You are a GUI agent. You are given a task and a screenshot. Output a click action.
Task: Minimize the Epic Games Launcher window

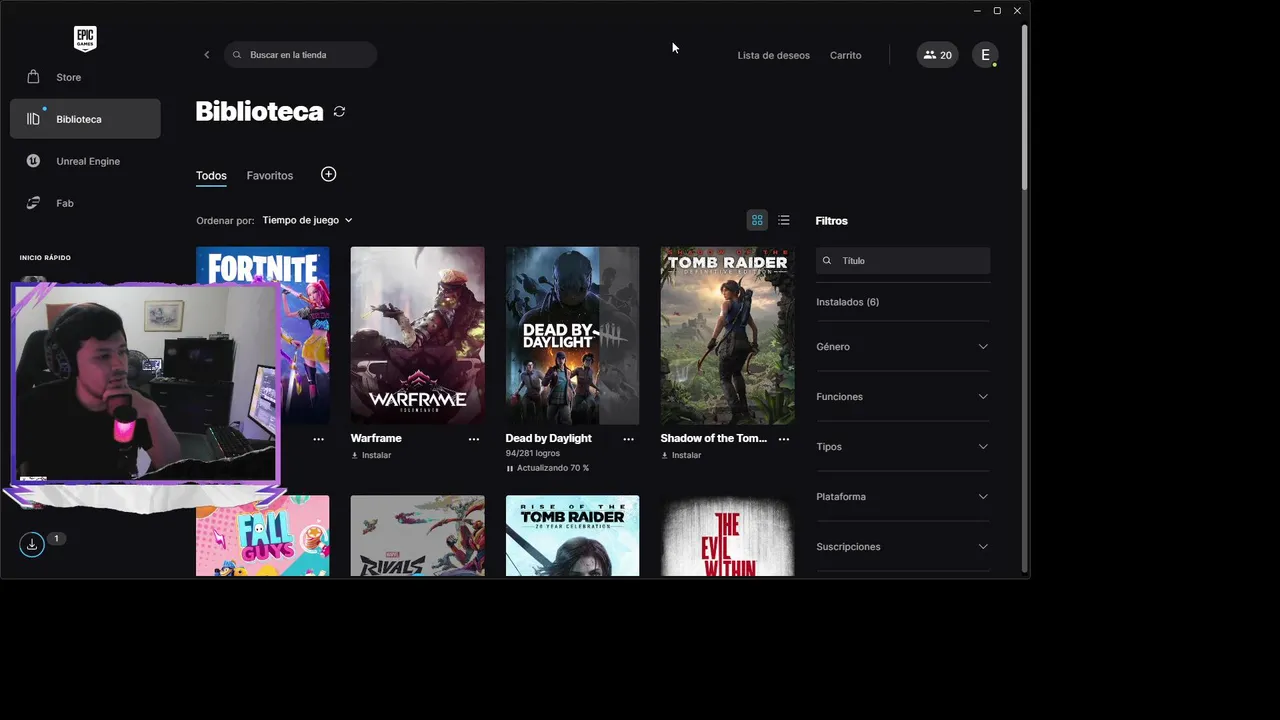point(977,11)
